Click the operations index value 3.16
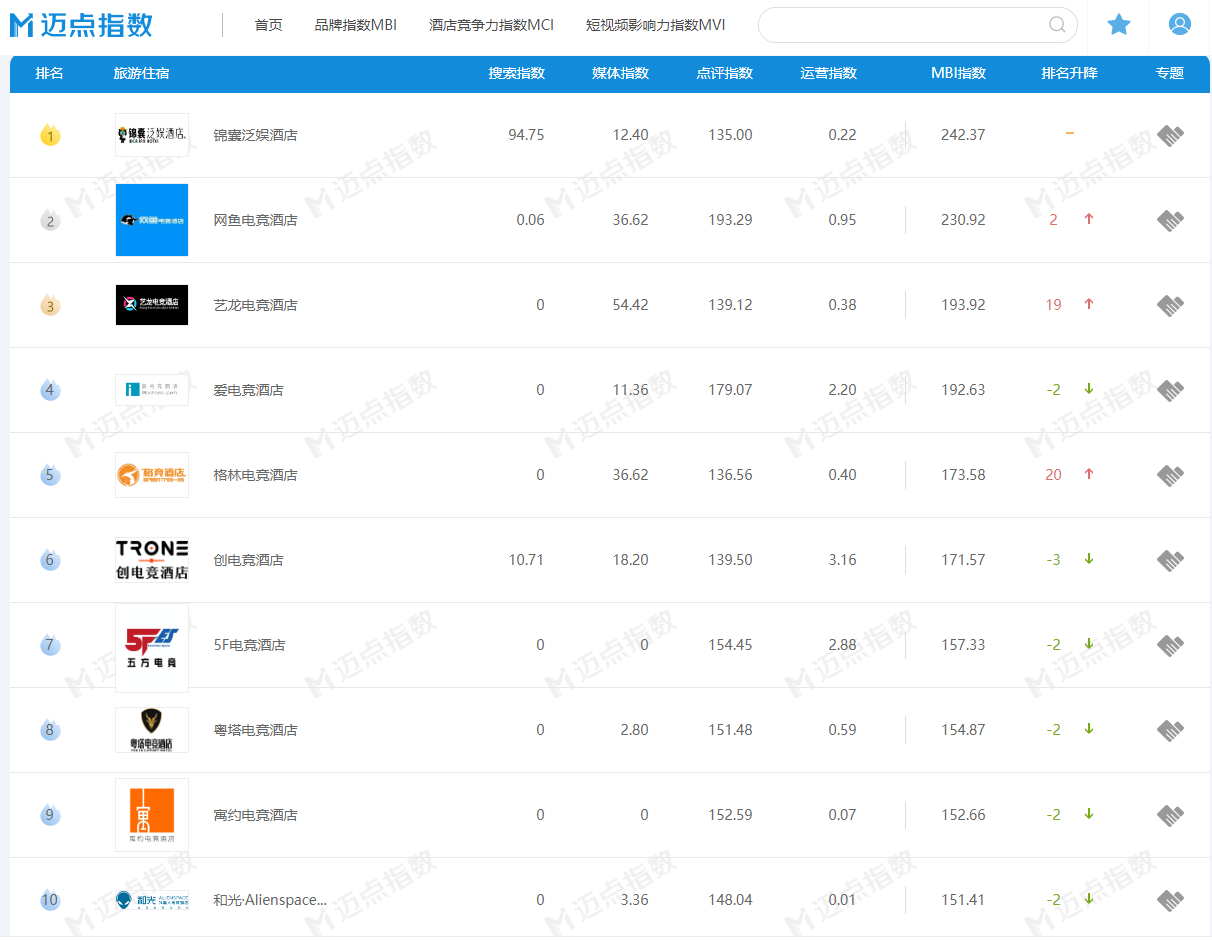 pyautogui.click(x=842, y=560)
